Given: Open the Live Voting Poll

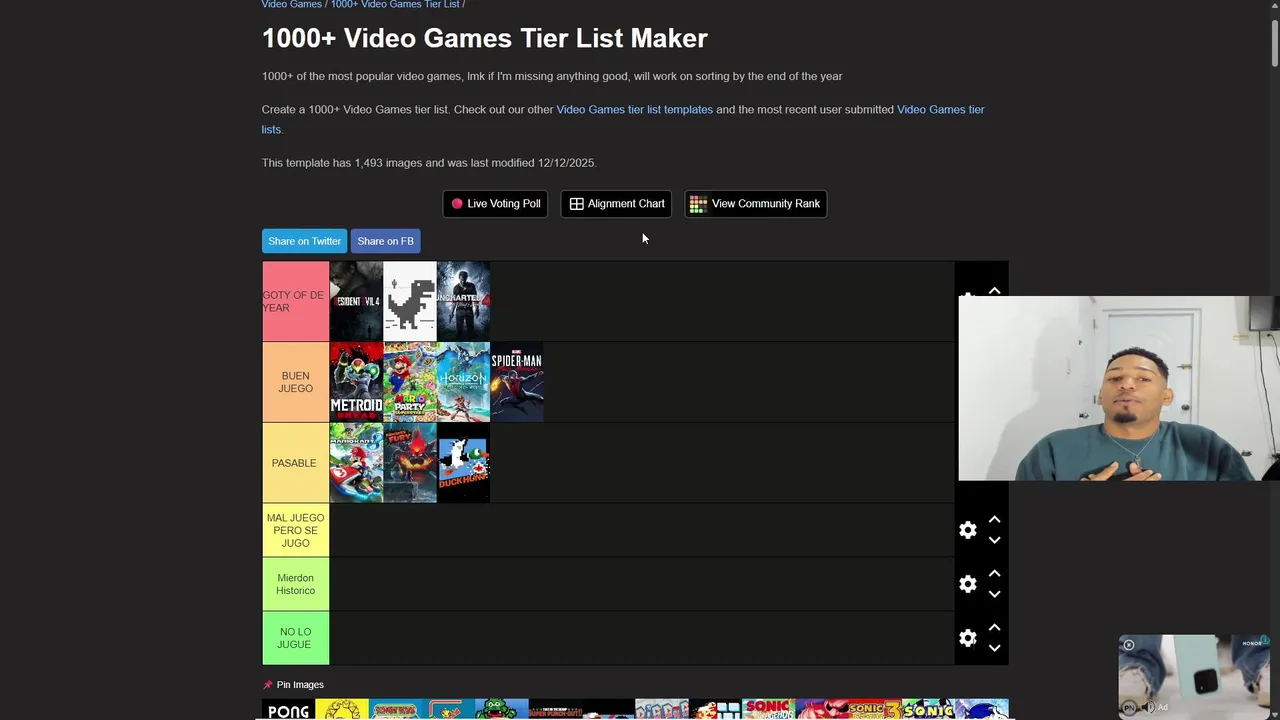Looking at the screenshot, I should pos(495,204).
